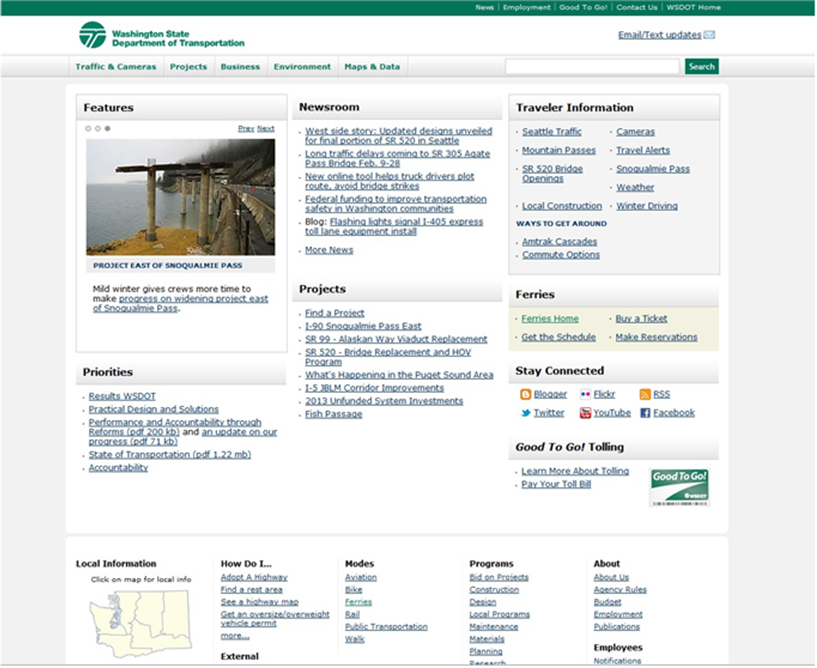This screenshot has width=817, height=668.
Task: Click the YouTube icon
Action: [x=585, y=413]
